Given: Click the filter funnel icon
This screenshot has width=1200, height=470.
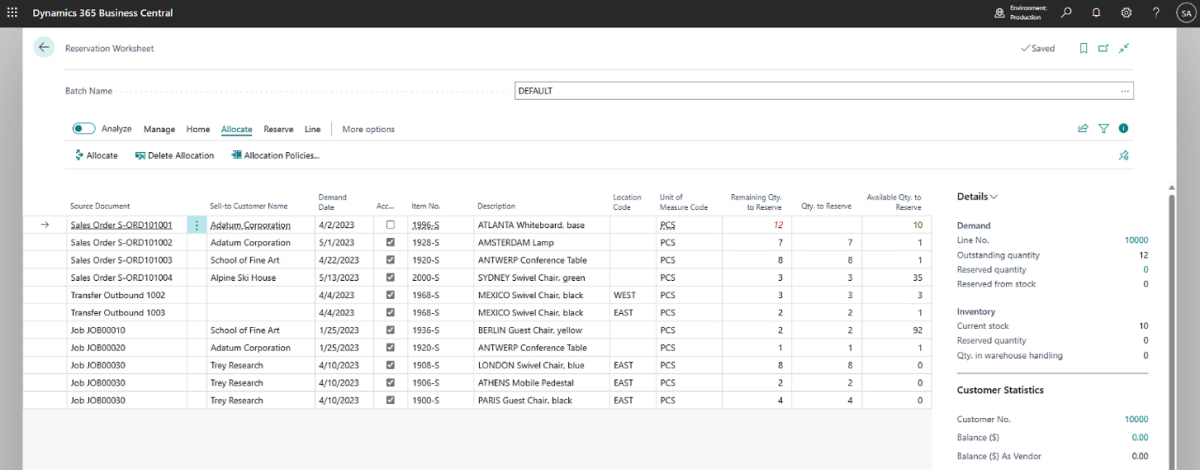Looking at the screenshot, I should (x=1104, y=129).
